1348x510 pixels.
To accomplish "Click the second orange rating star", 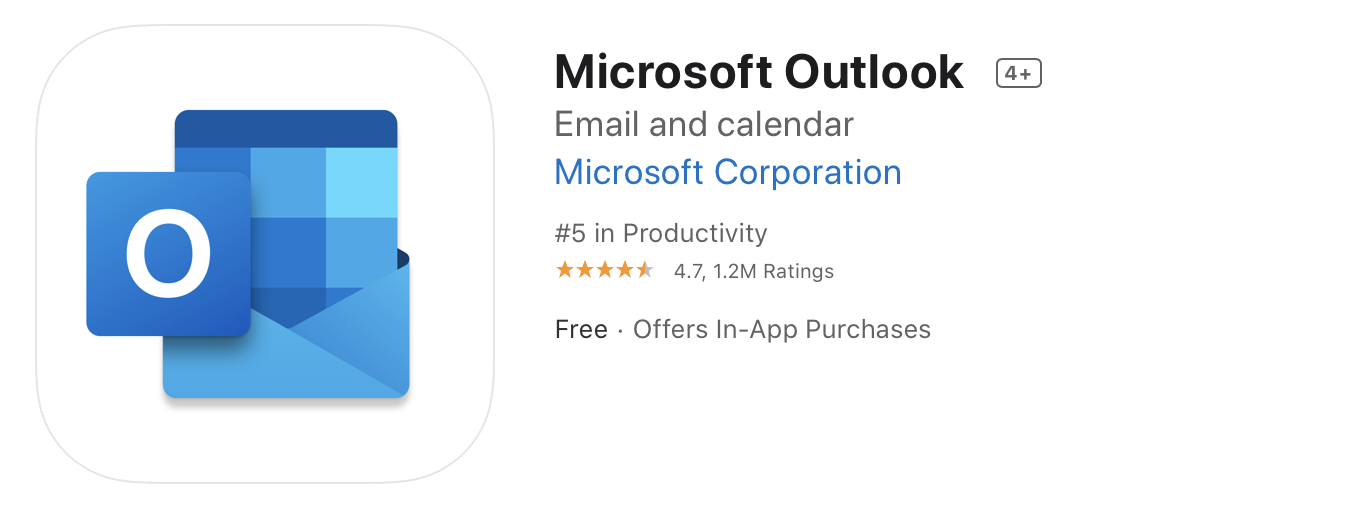I will tap(585, 270).
